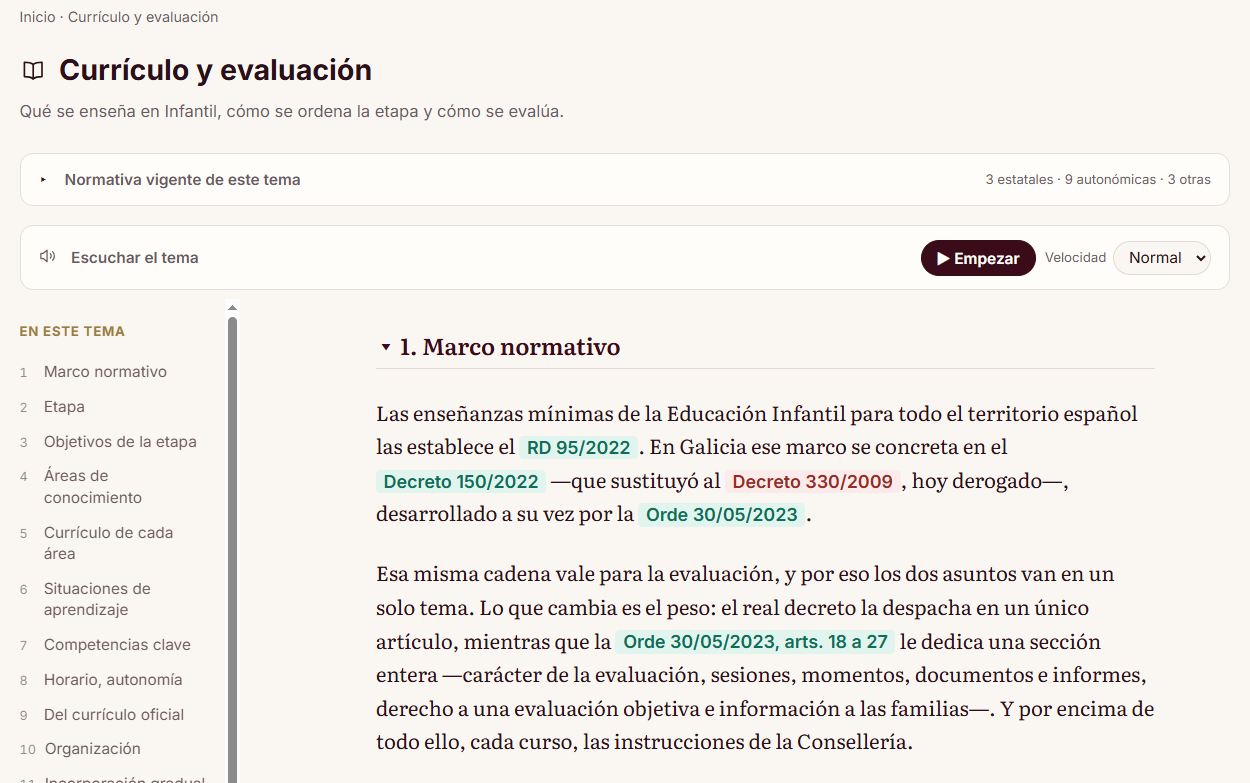The image size is (1250, 783).
Task: Collapse the 1. Marco normativo section triangle
Action: tap(386, 347)
